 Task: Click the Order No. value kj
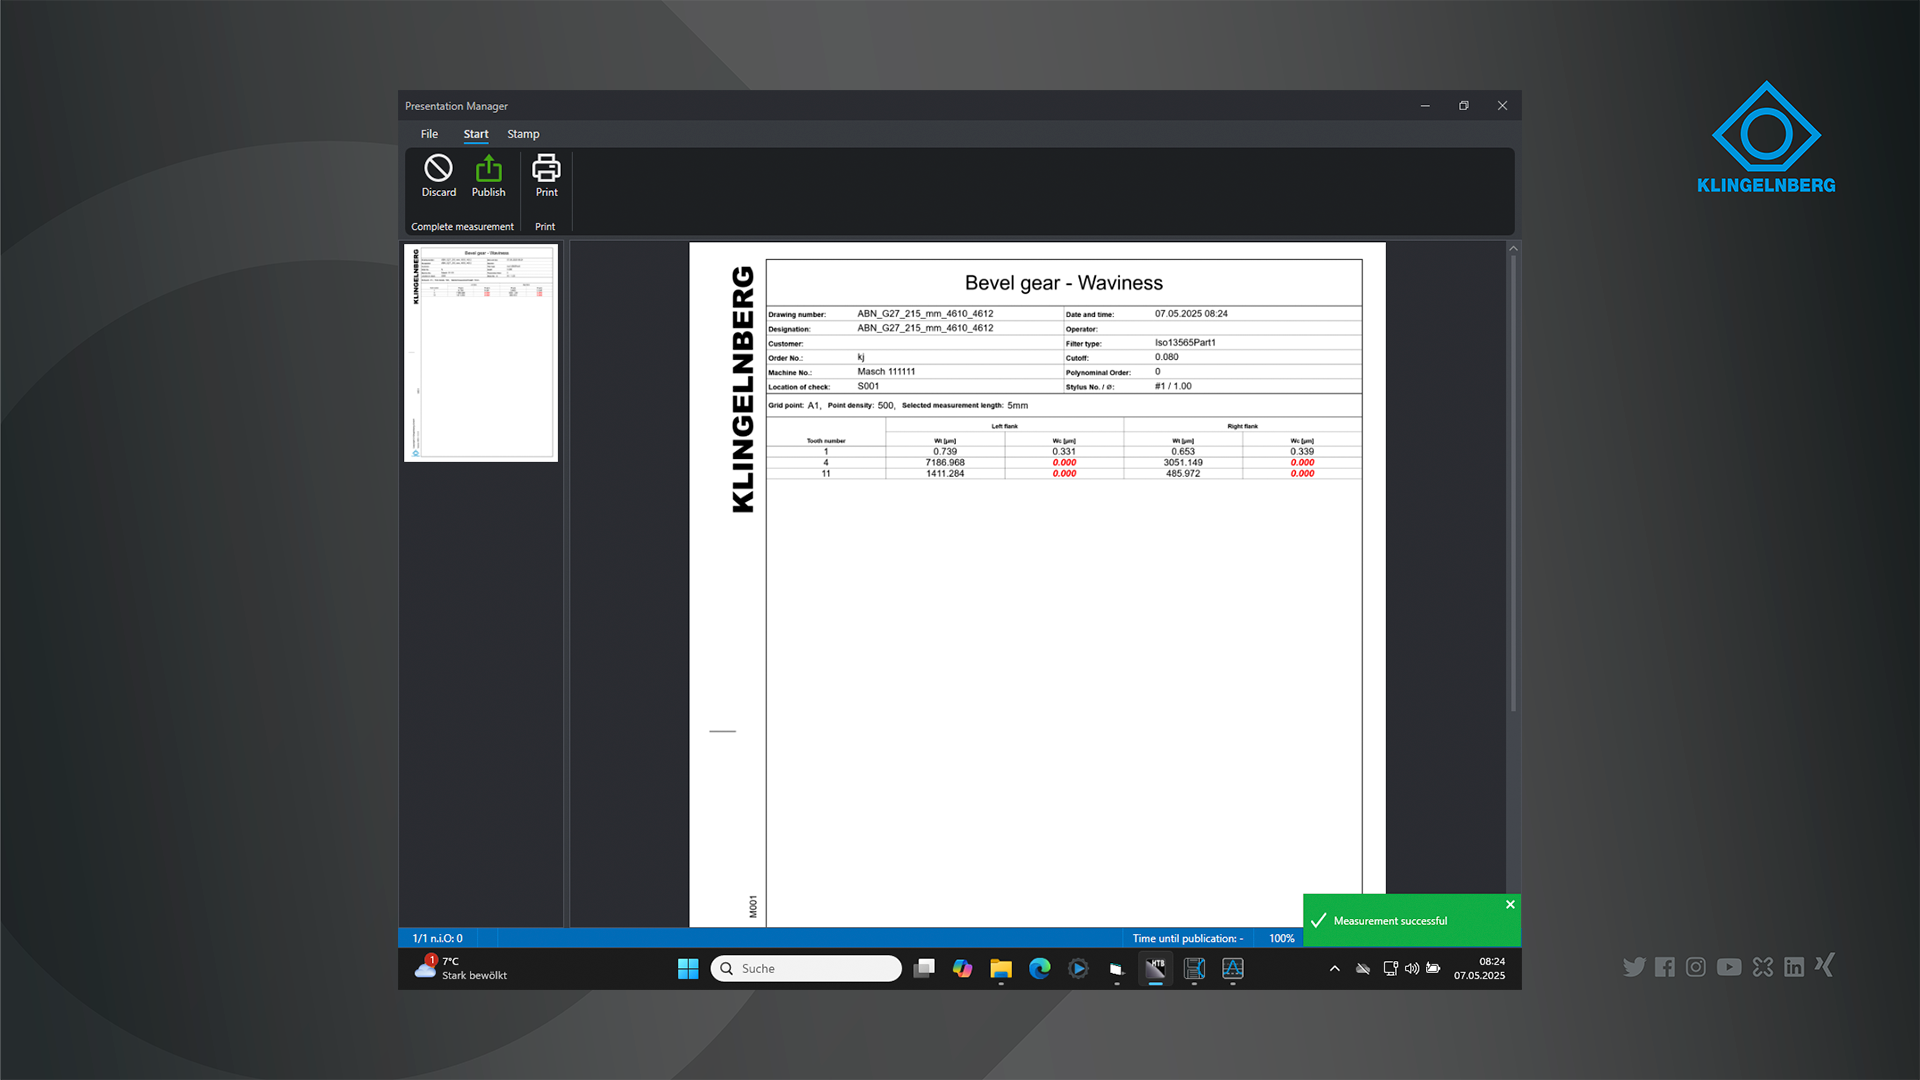point(861,357)
